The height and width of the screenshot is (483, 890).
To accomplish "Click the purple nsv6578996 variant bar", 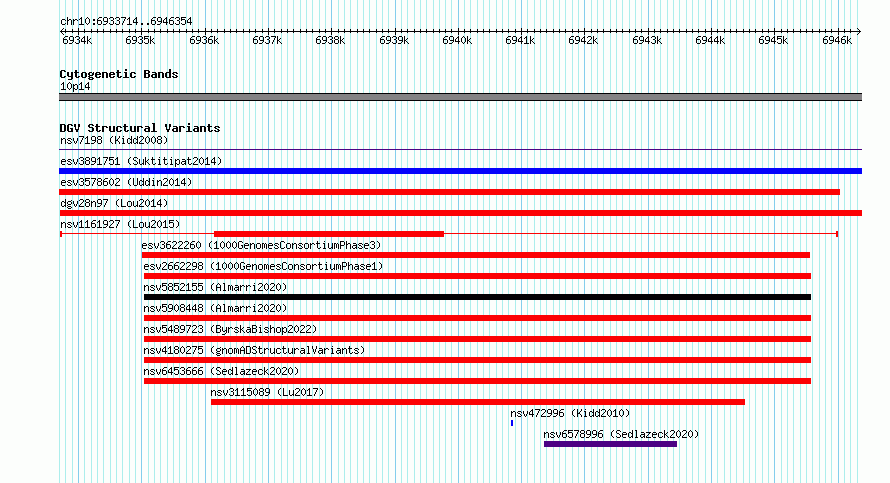I will pyautogui.click(x=610, y=444).
